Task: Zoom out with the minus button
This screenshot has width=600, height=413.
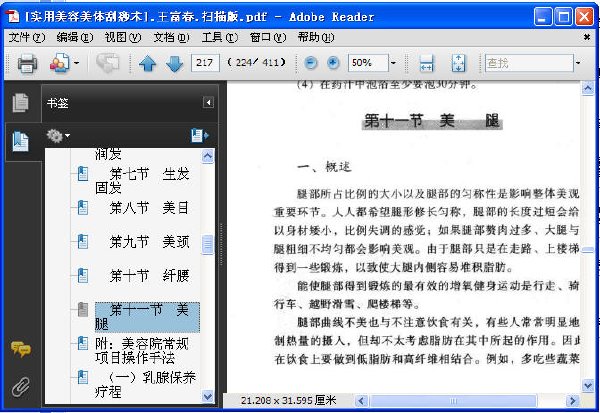Action: 310,63
